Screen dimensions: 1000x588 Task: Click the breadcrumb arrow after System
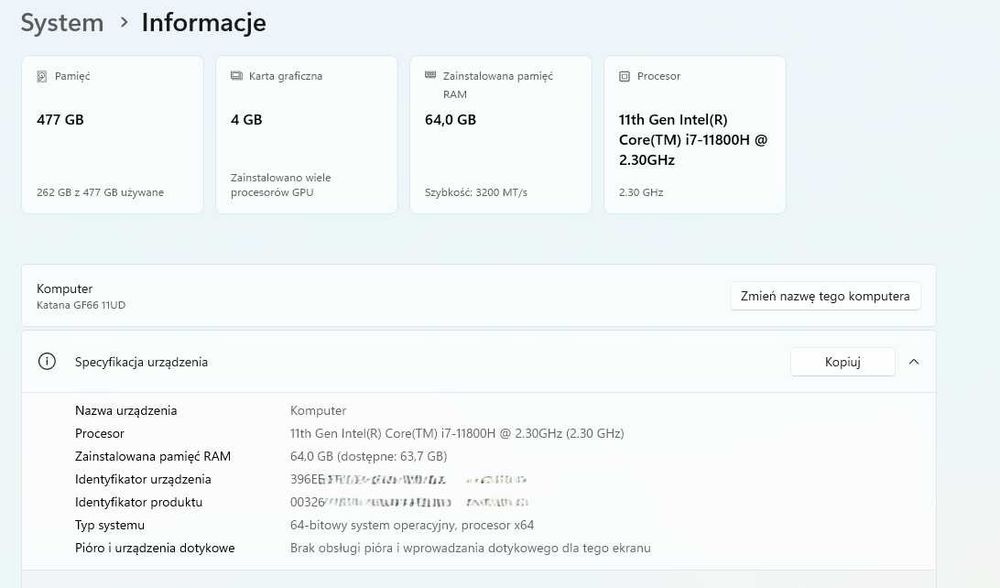(124, 22)
